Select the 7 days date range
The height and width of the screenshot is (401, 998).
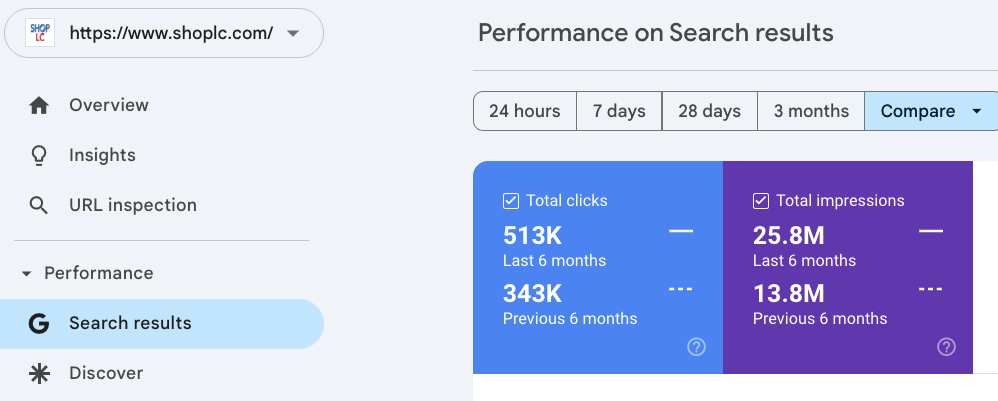tap(619, 111)
